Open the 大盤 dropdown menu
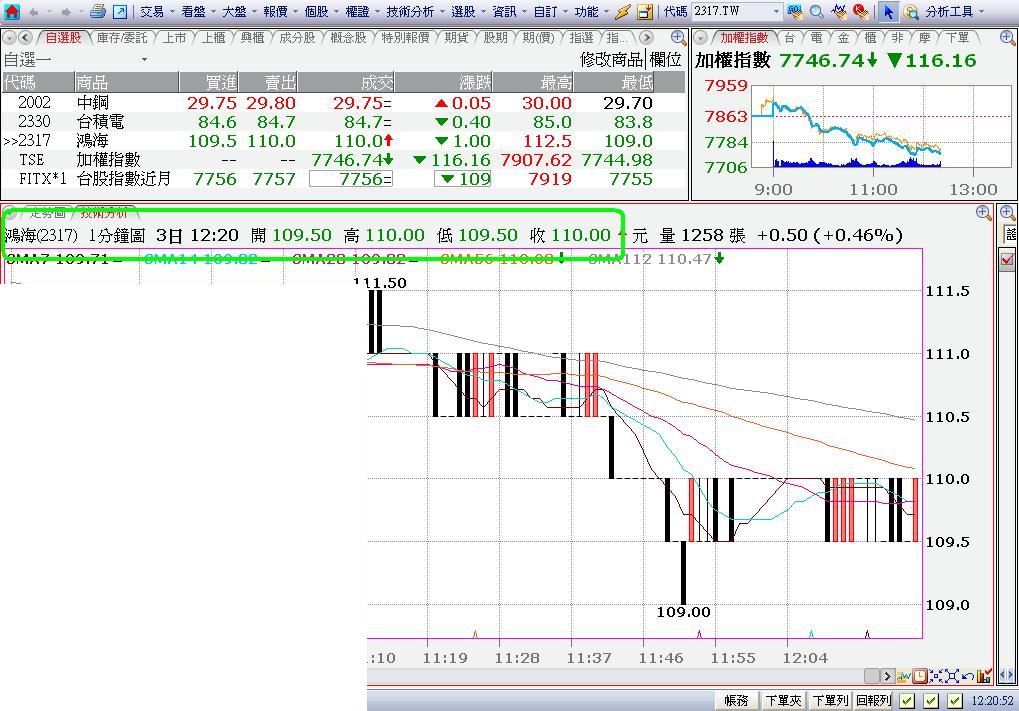The width and height of the screenshot is (1019, 711). 239,12
